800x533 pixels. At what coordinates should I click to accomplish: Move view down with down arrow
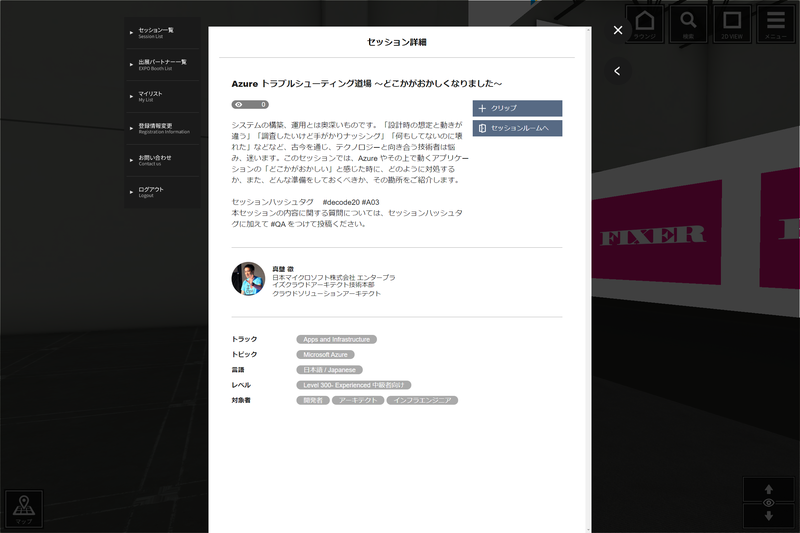[769, 516]
